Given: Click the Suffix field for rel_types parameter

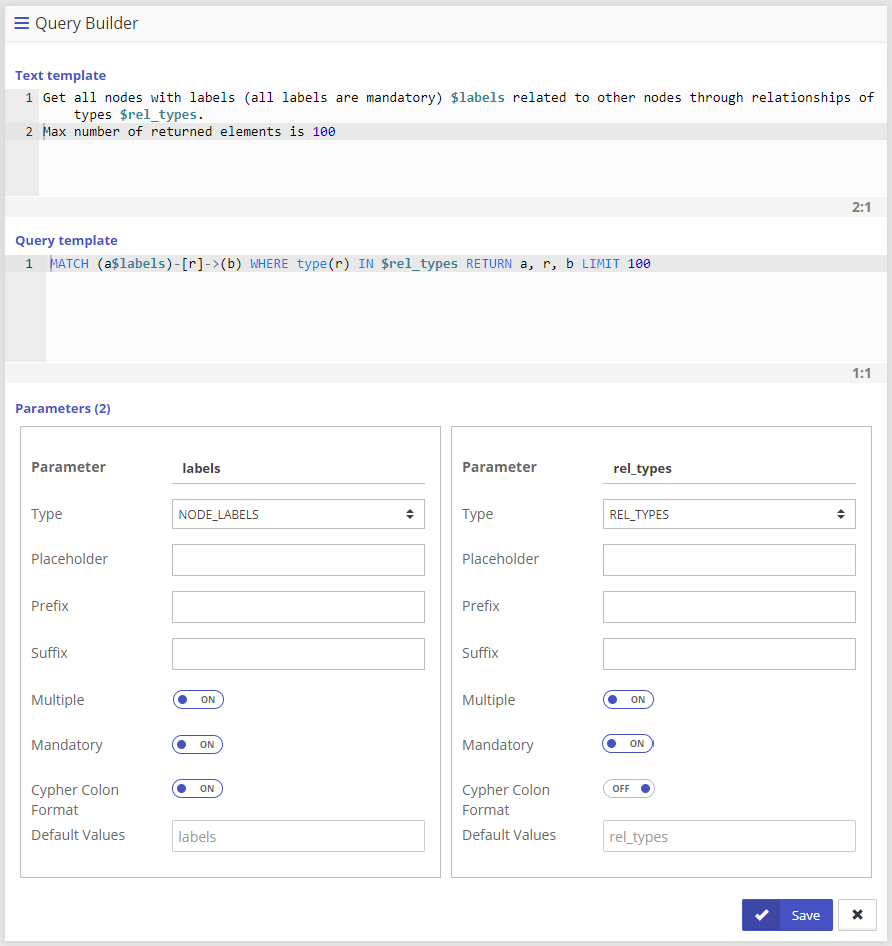Looking at the screenshot, I should 729,654.
